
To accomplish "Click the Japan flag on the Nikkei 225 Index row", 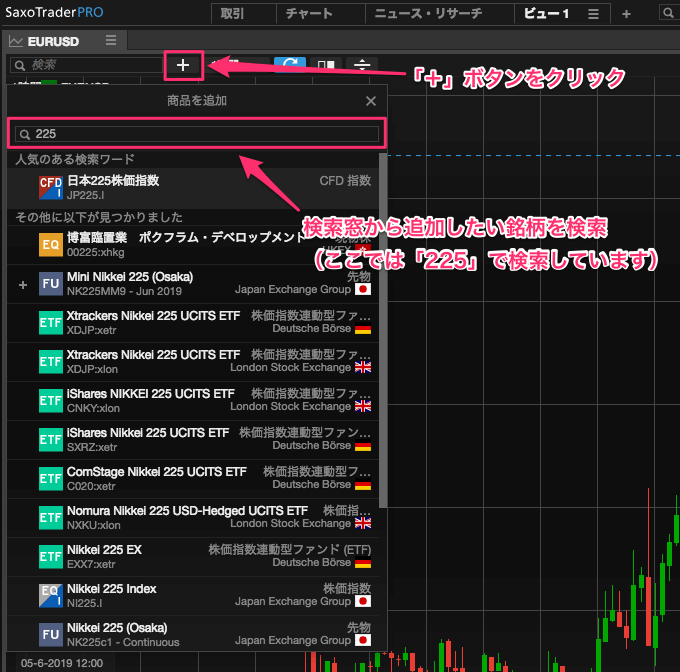I will pyautogui.click(x=363, y=601).
